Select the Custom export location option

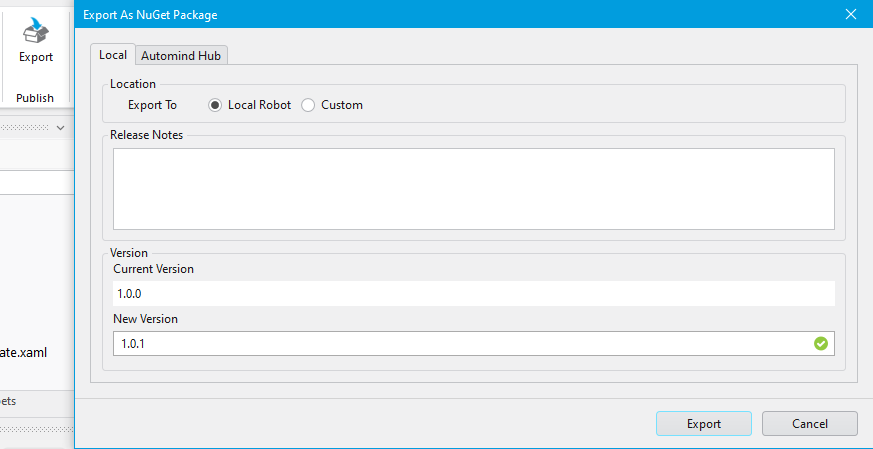pos(308,105)
